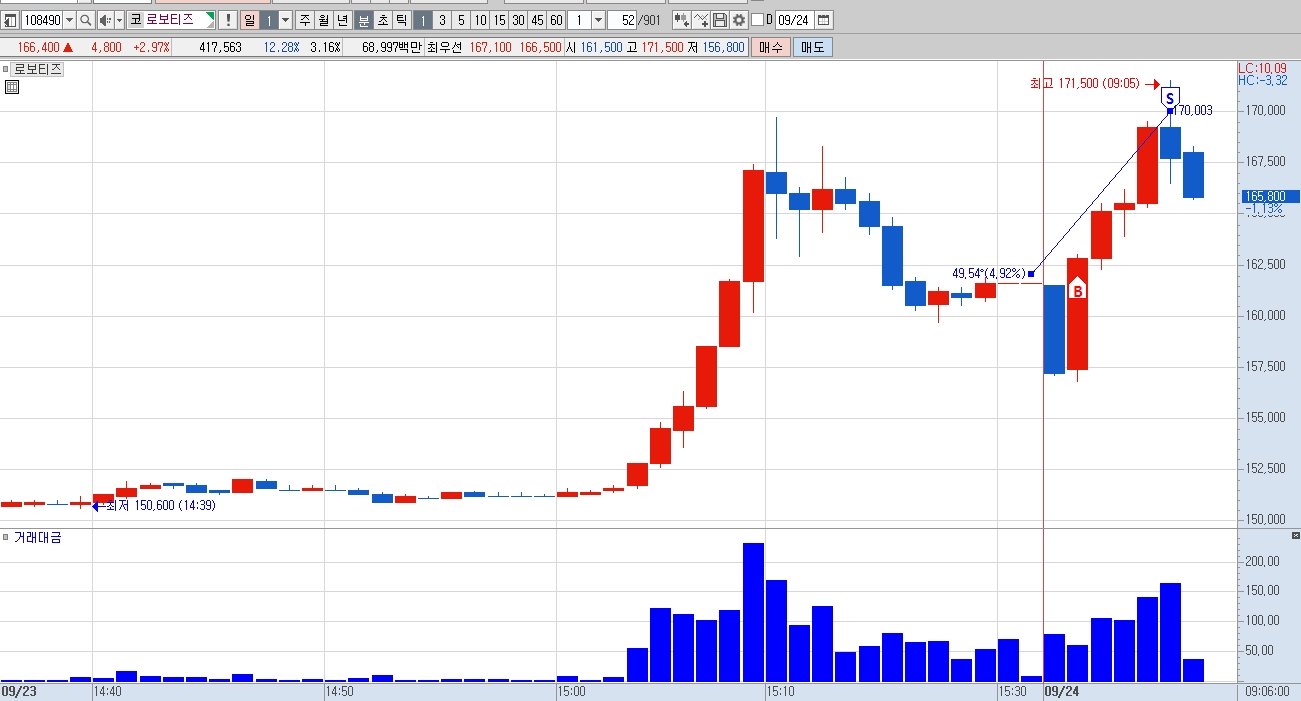Screen dimensions: 1301x701
Task: Click the 매수 buy button
Action: coord(771,47)
